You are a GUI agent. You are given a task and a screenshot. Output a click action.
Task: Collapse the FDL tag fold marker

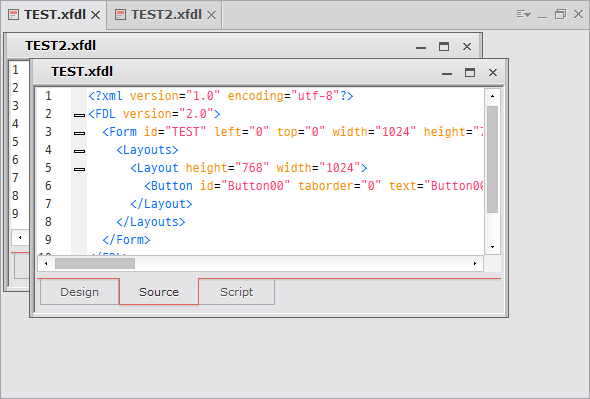click(79, 115)
